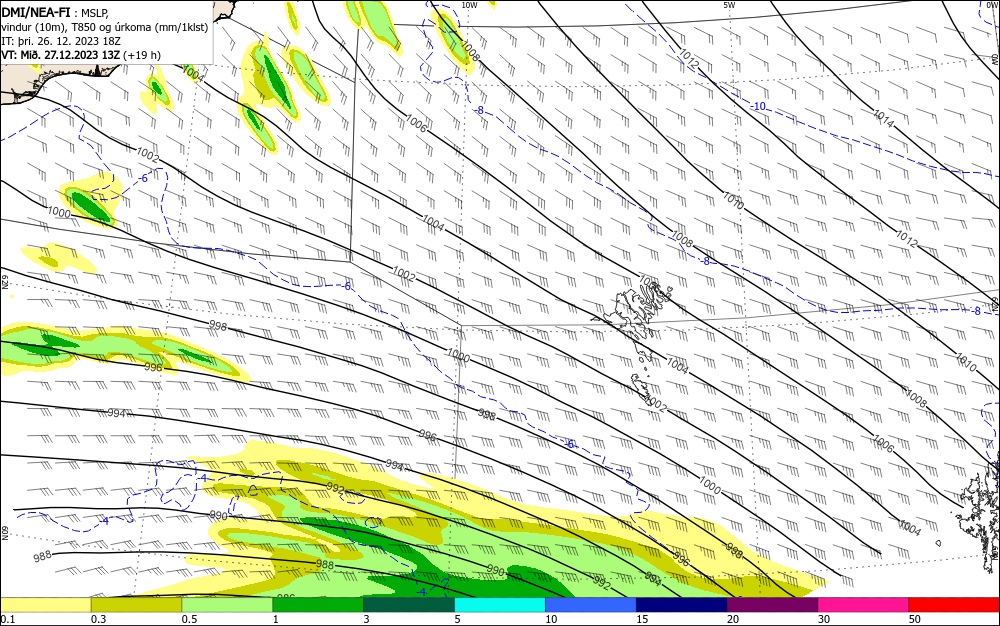Click the "IT: þri. 26. 12. 2023 18Z" line
This screenshot has width=1000, height=626.
(61, 41)
